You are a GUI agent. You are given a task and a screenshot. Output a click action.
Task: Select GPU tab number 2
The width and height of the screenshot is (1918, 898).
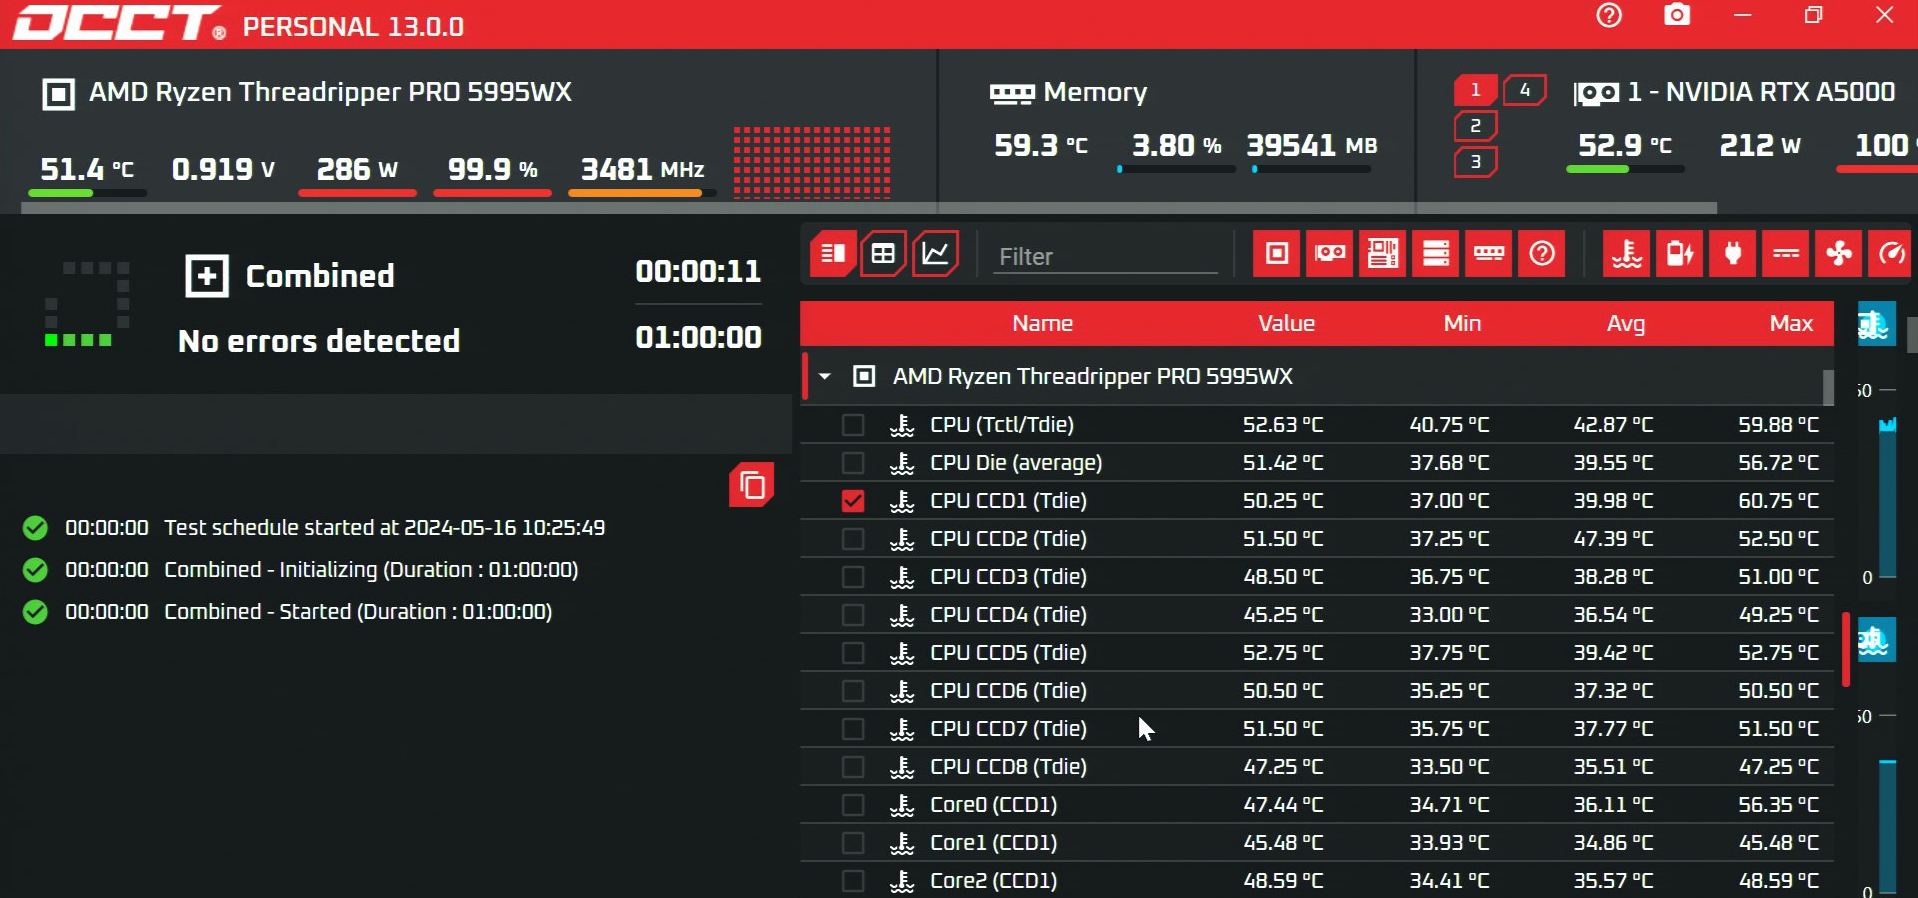click(1475, 126)
